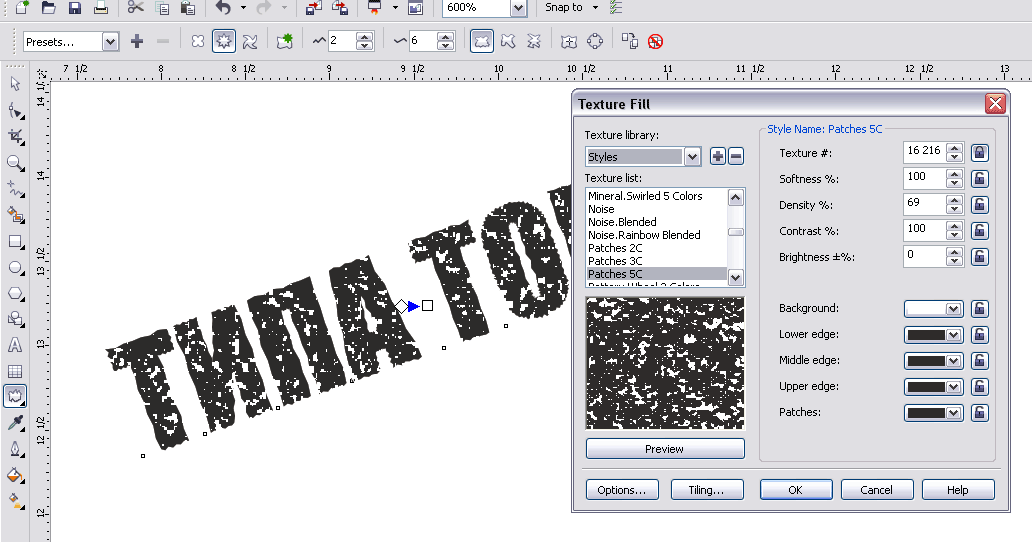Click the Preview button
Screen dimensions: 1032x542
665,449
